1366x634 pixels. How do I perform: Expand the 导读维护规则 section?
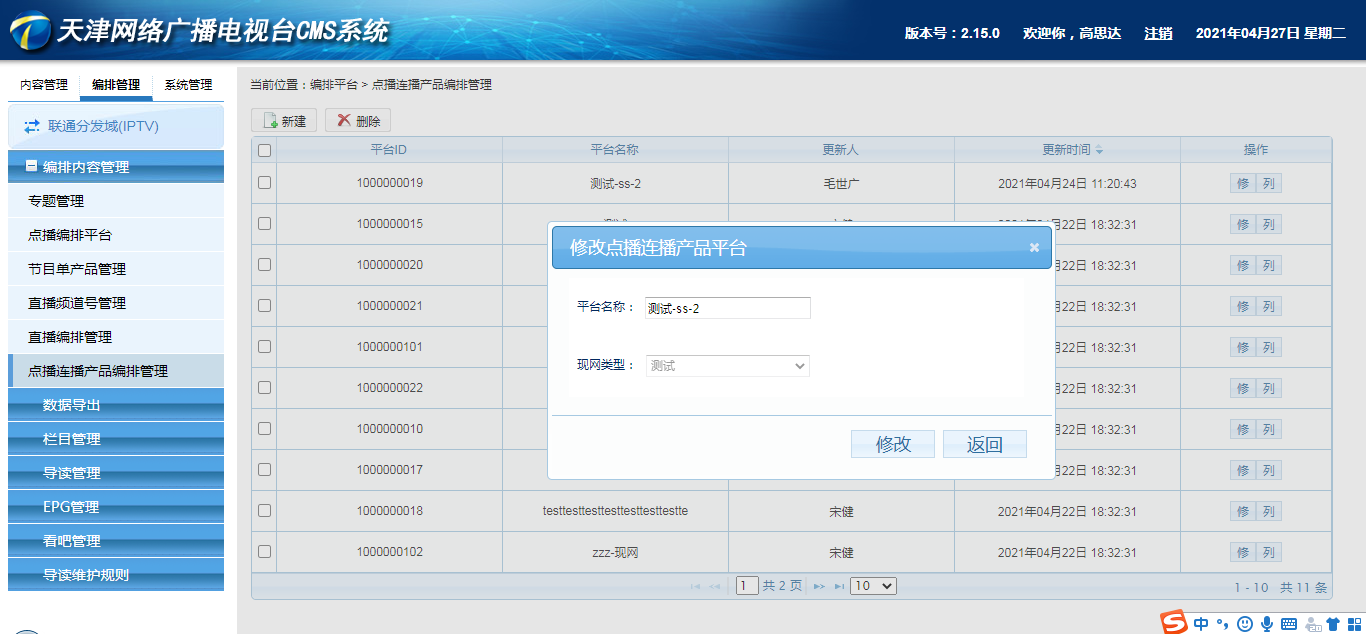[x=116, y=575]
